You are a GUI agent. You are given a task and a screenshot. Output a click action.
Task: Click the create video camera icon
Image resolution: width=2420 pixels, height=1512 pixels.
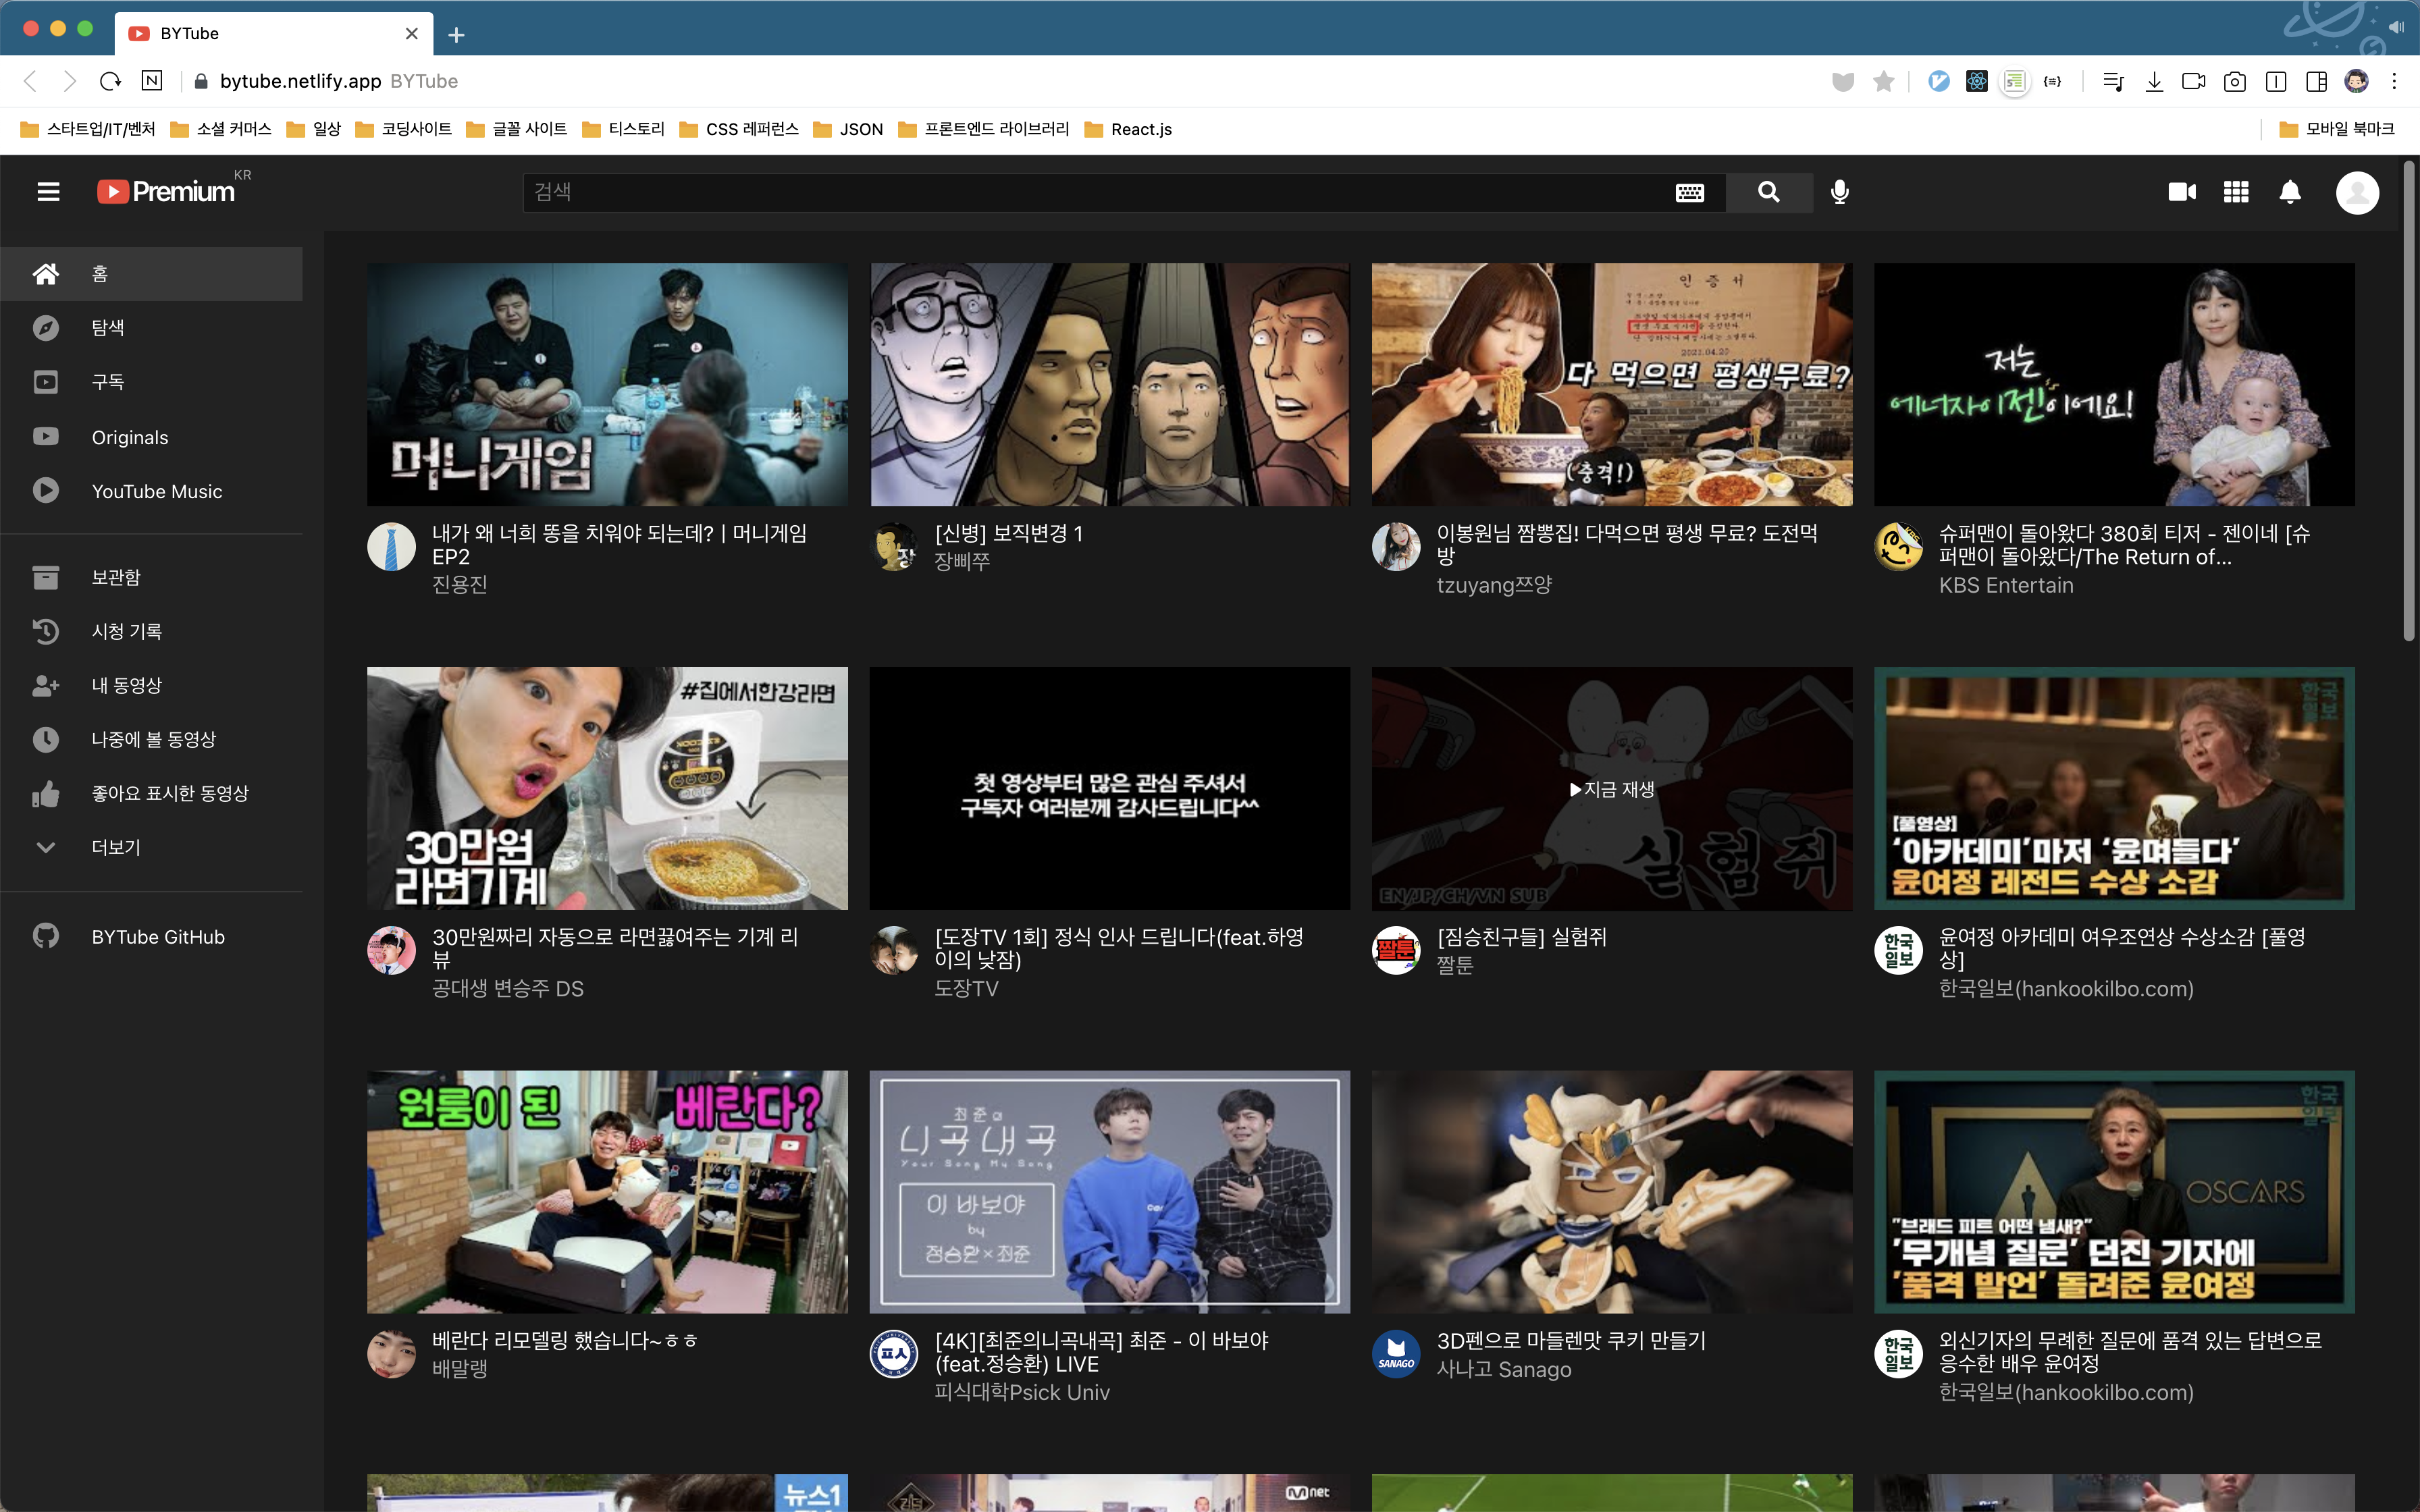(2181, 192)
